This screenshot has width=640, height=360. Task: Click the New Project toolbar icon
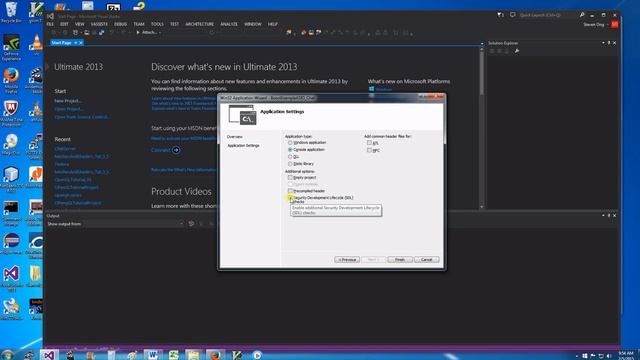click(x=76, y=32)
